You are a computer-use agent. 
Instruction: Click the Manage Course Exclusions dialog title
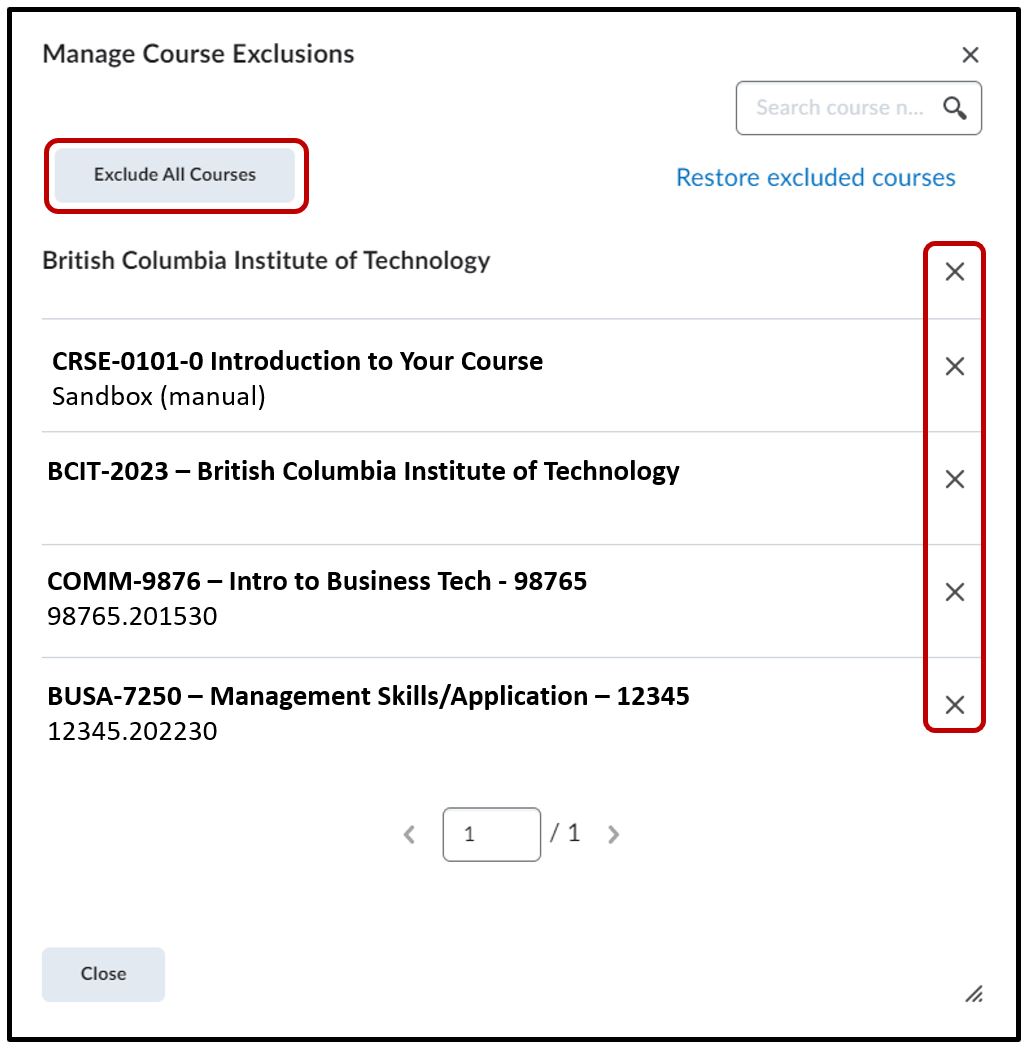pos(198,54)
